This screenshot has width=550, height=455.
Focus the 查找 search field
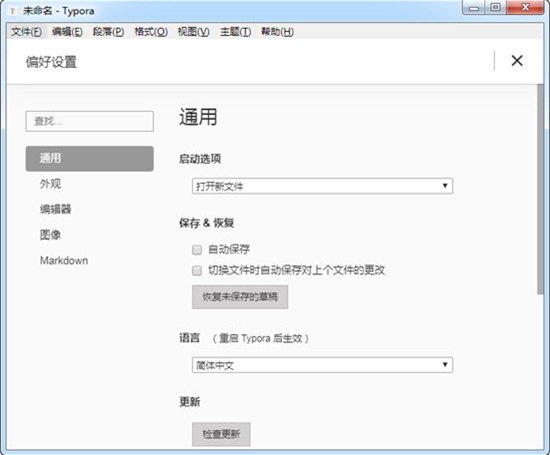click(89, 121)
